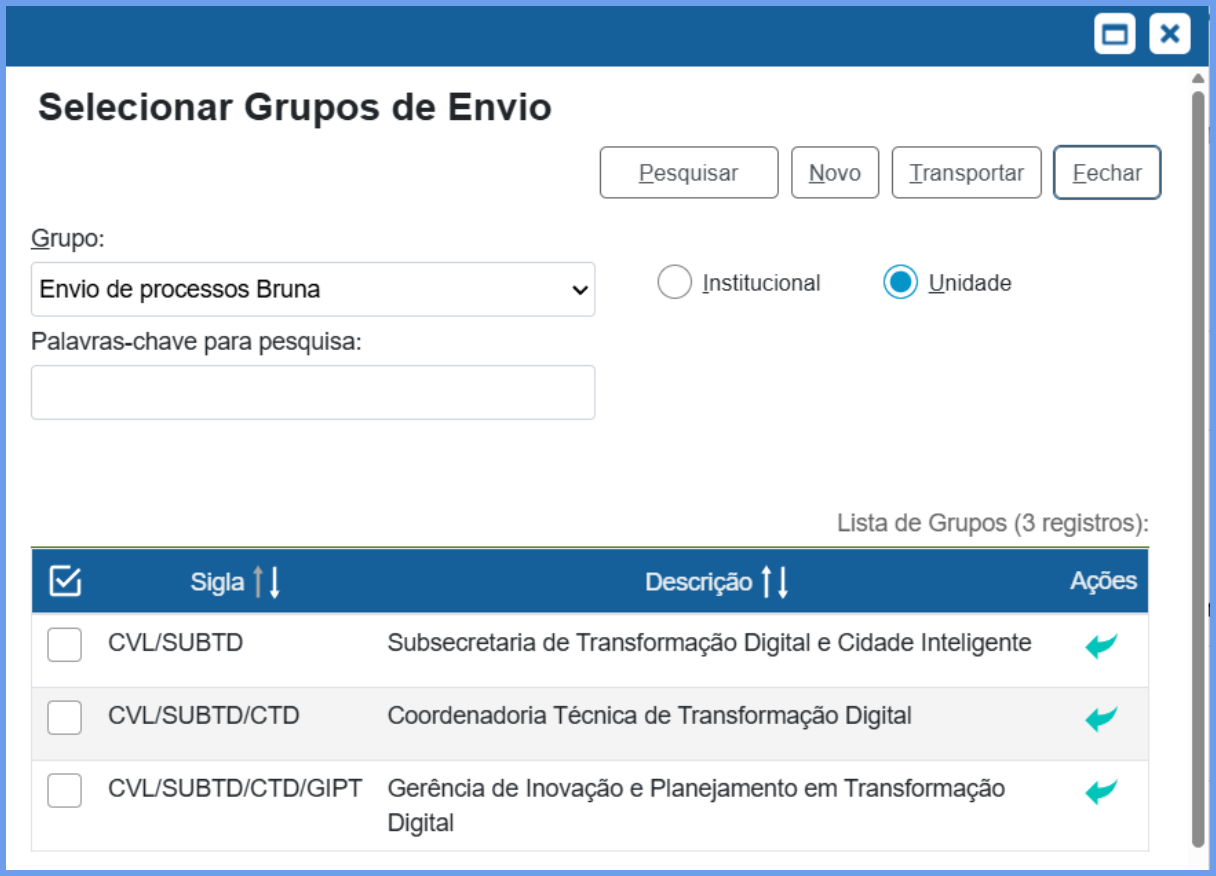Screen dimensions: 1216x876
Task: Sort Descrição column ascending arrow
Action: 767,582
